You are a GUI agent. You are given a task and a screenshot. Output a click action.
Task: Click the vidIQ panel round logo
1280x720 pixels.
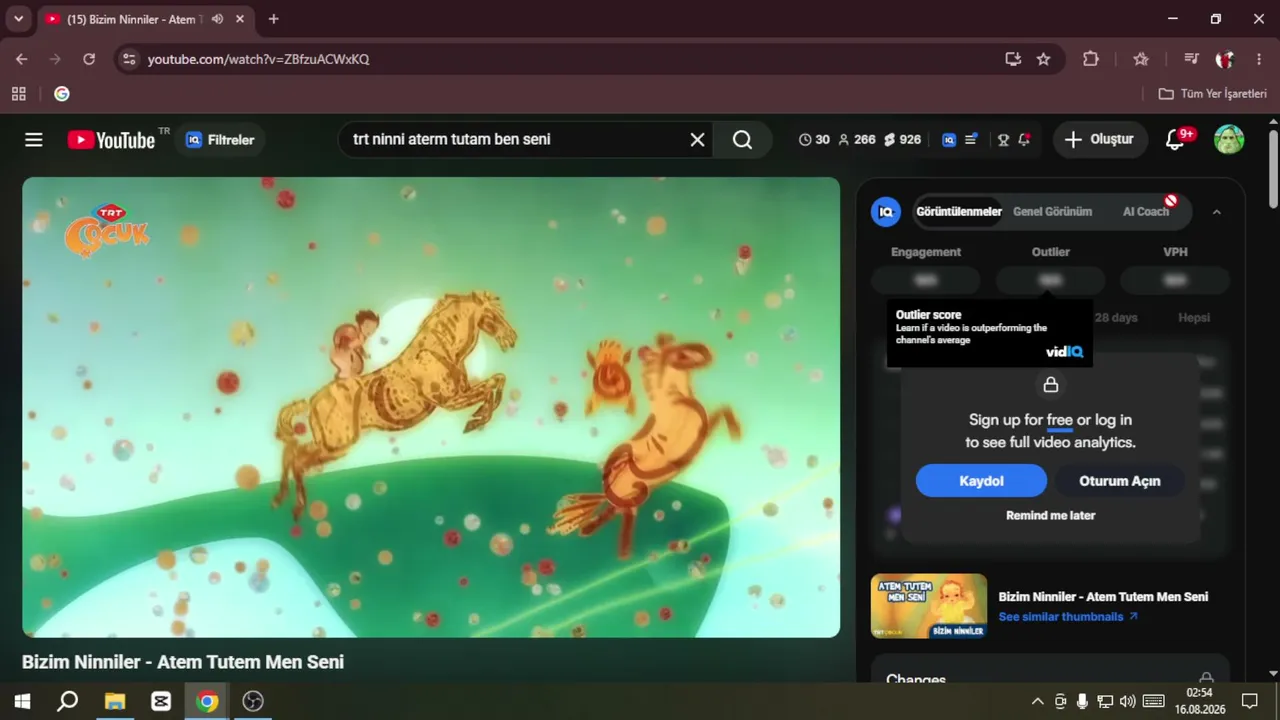coord(886,212)
